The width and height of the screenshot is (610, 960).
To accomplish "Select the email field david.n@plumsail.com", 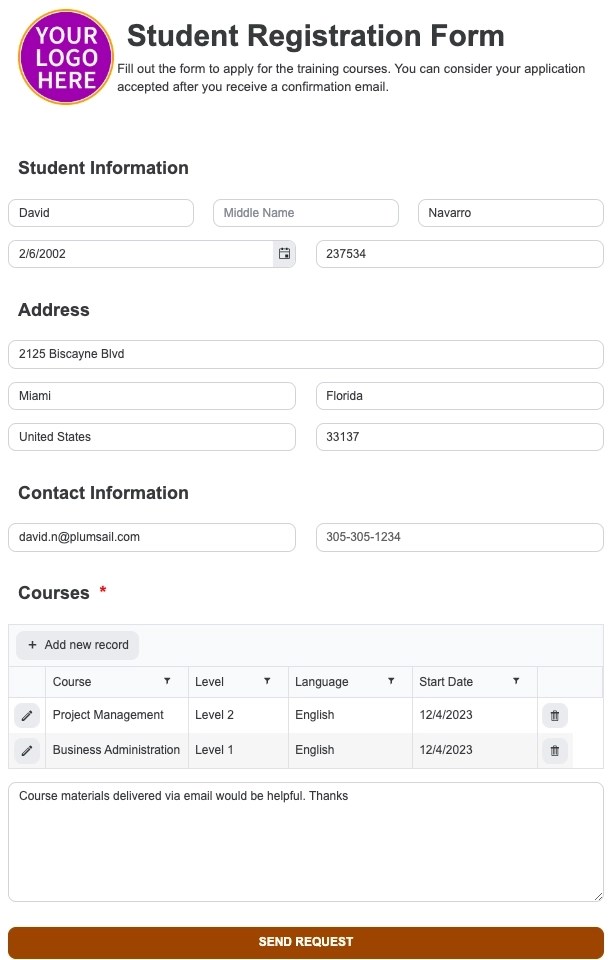I will [152, 537].
